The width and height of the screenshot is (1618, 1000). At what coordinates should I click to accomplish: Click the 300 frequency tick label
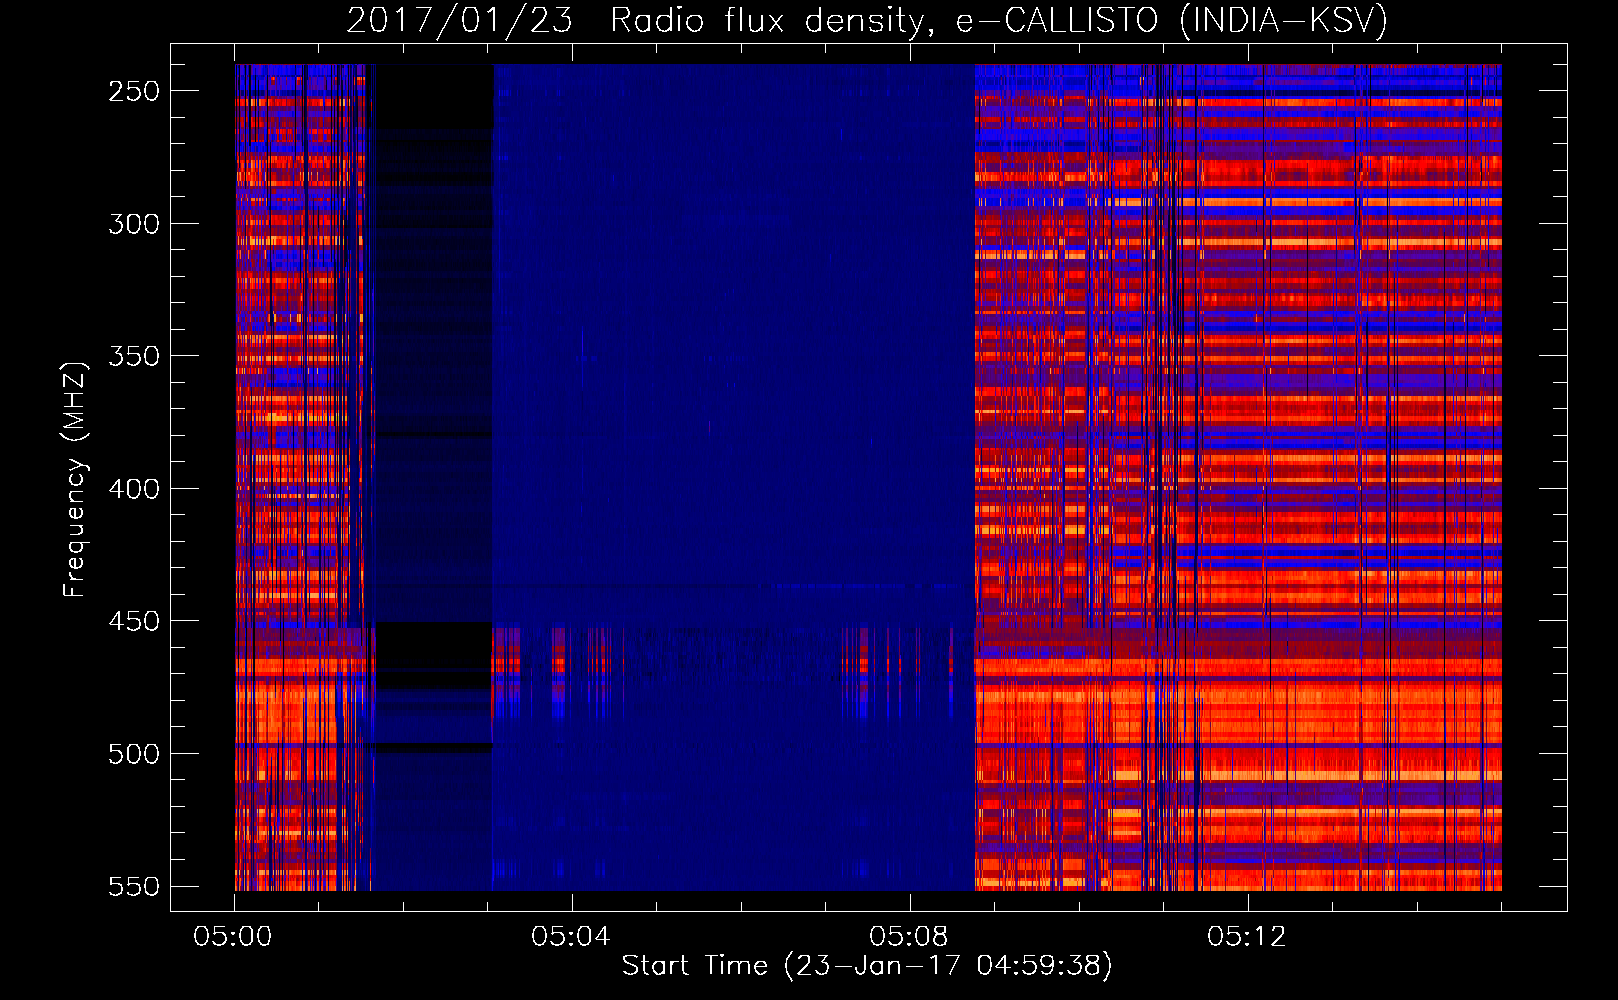coord(134,224)
